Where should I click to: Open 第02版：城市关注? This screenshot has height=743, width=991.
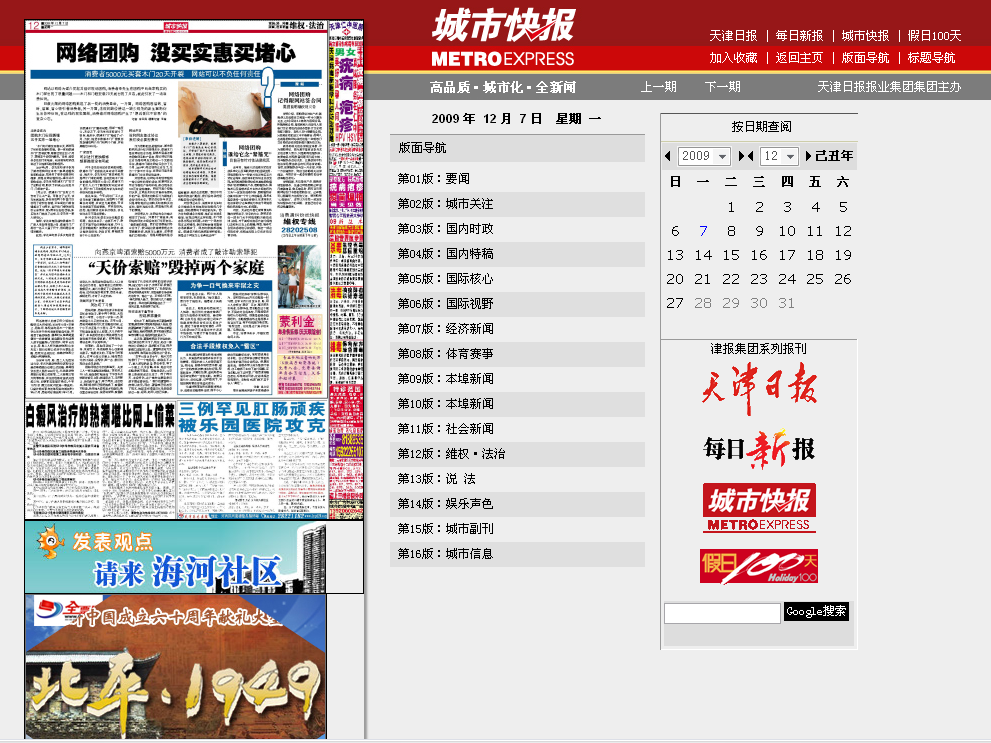pos(445,204)
